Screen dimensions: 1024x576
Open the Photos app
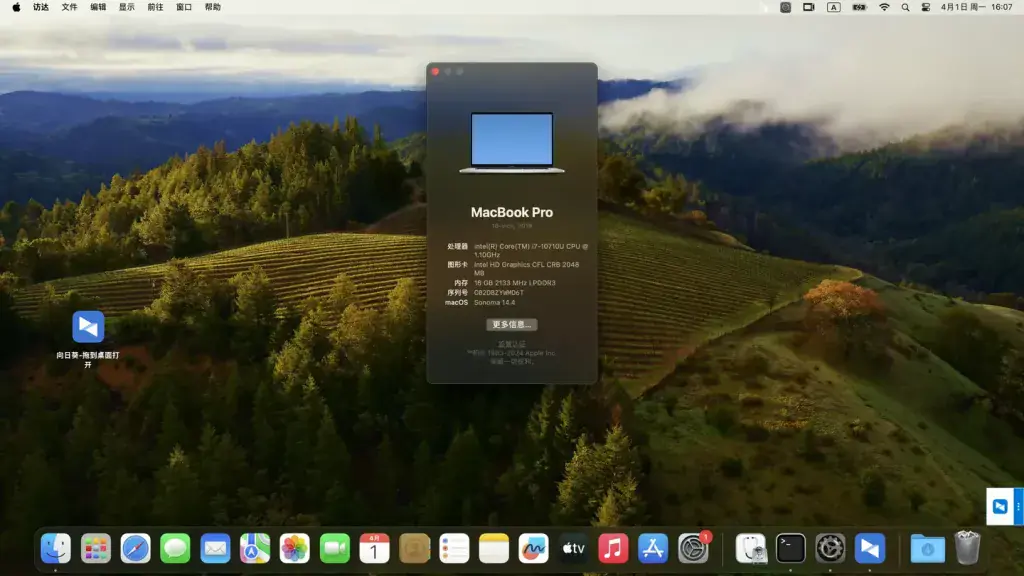pyautogui.click(x=295, y=548)
